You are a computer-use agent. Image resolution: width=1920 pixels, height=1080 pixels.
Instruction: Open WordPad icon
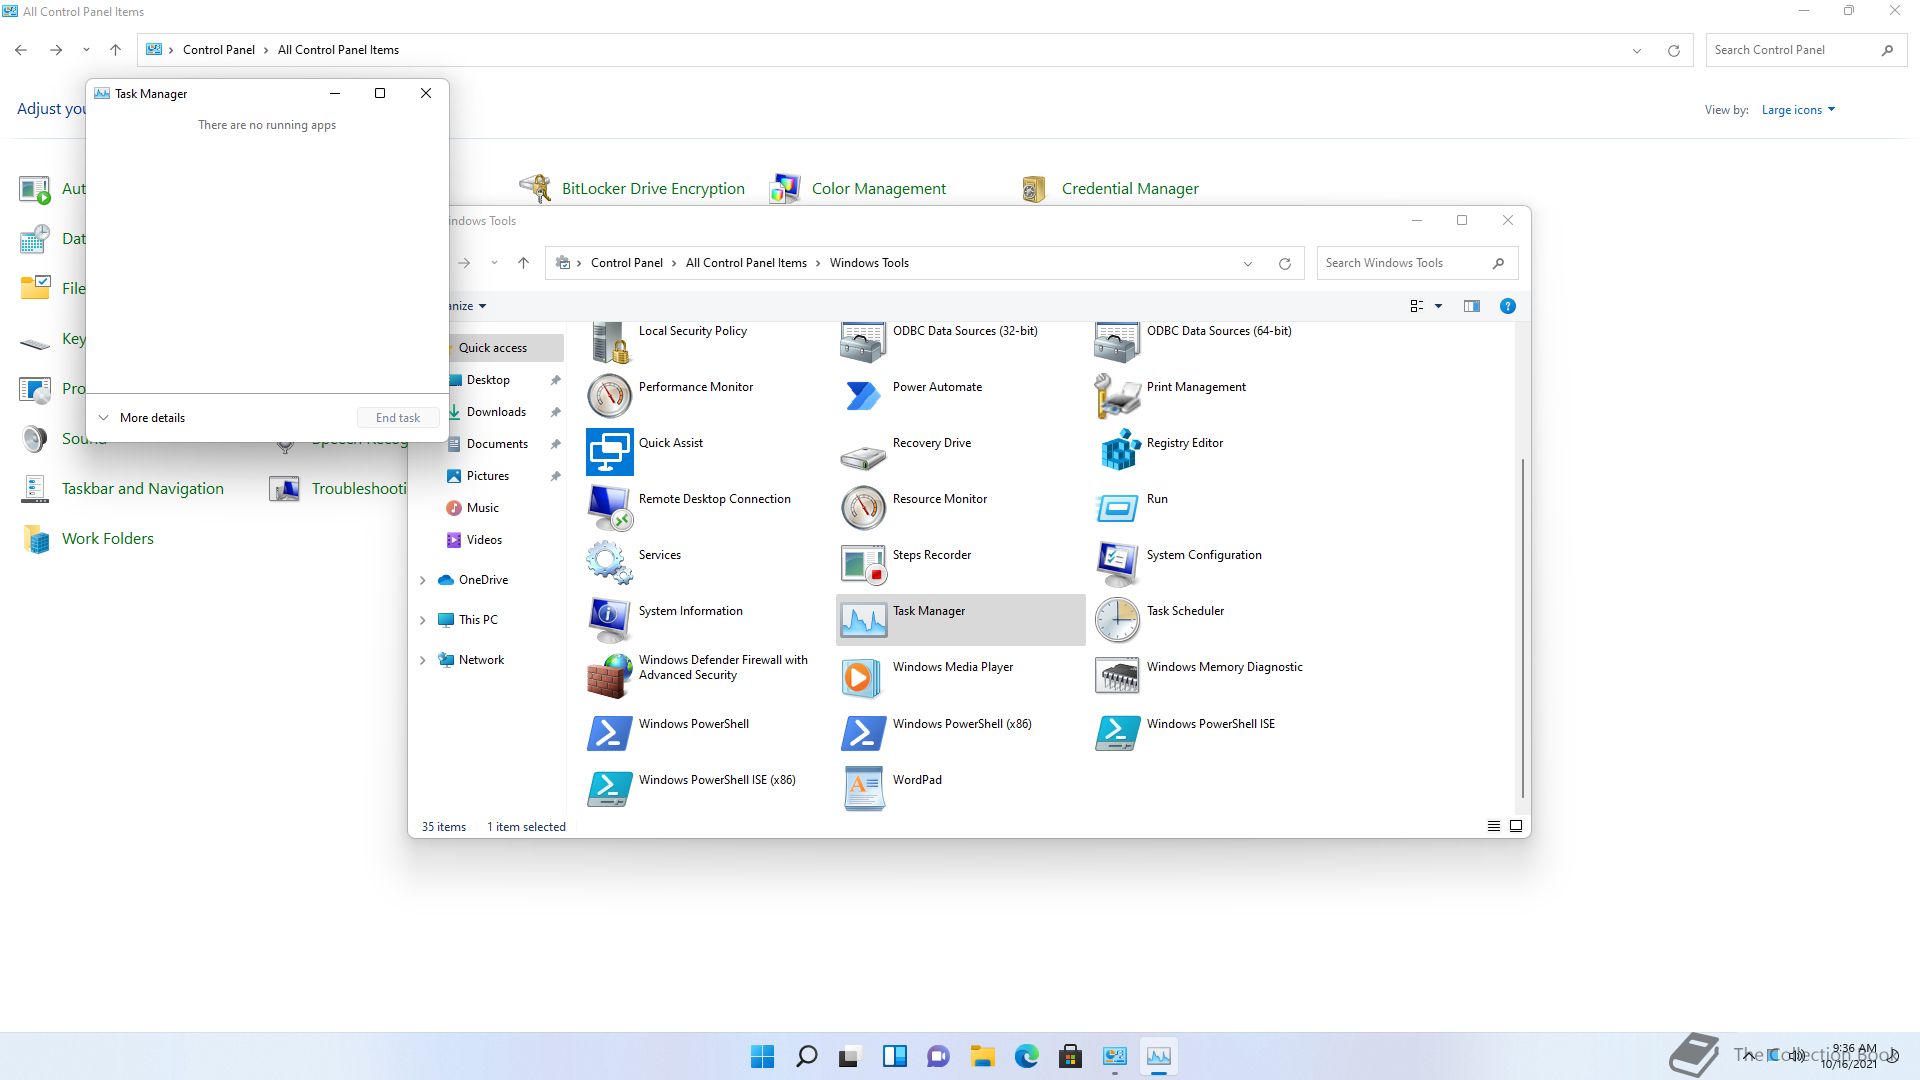point(863,789)
